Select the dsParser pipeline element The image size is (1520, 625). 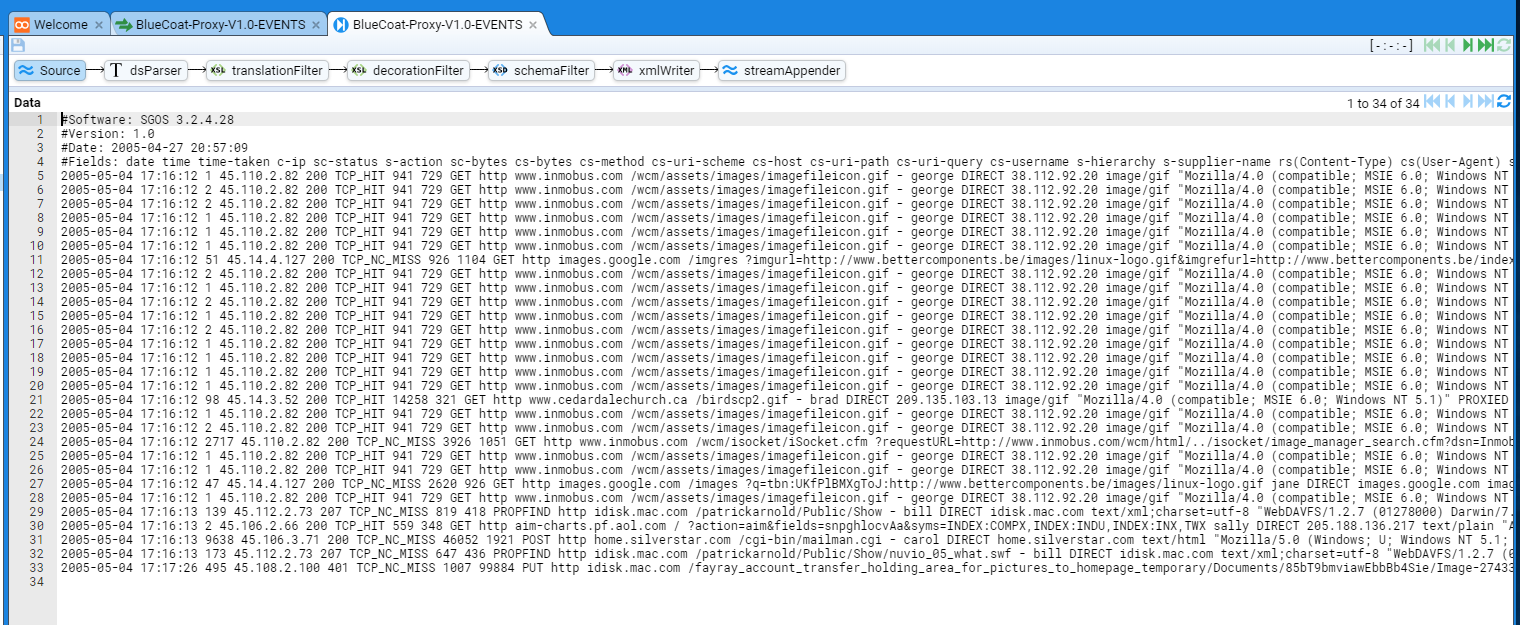click(x=146, y=71)
